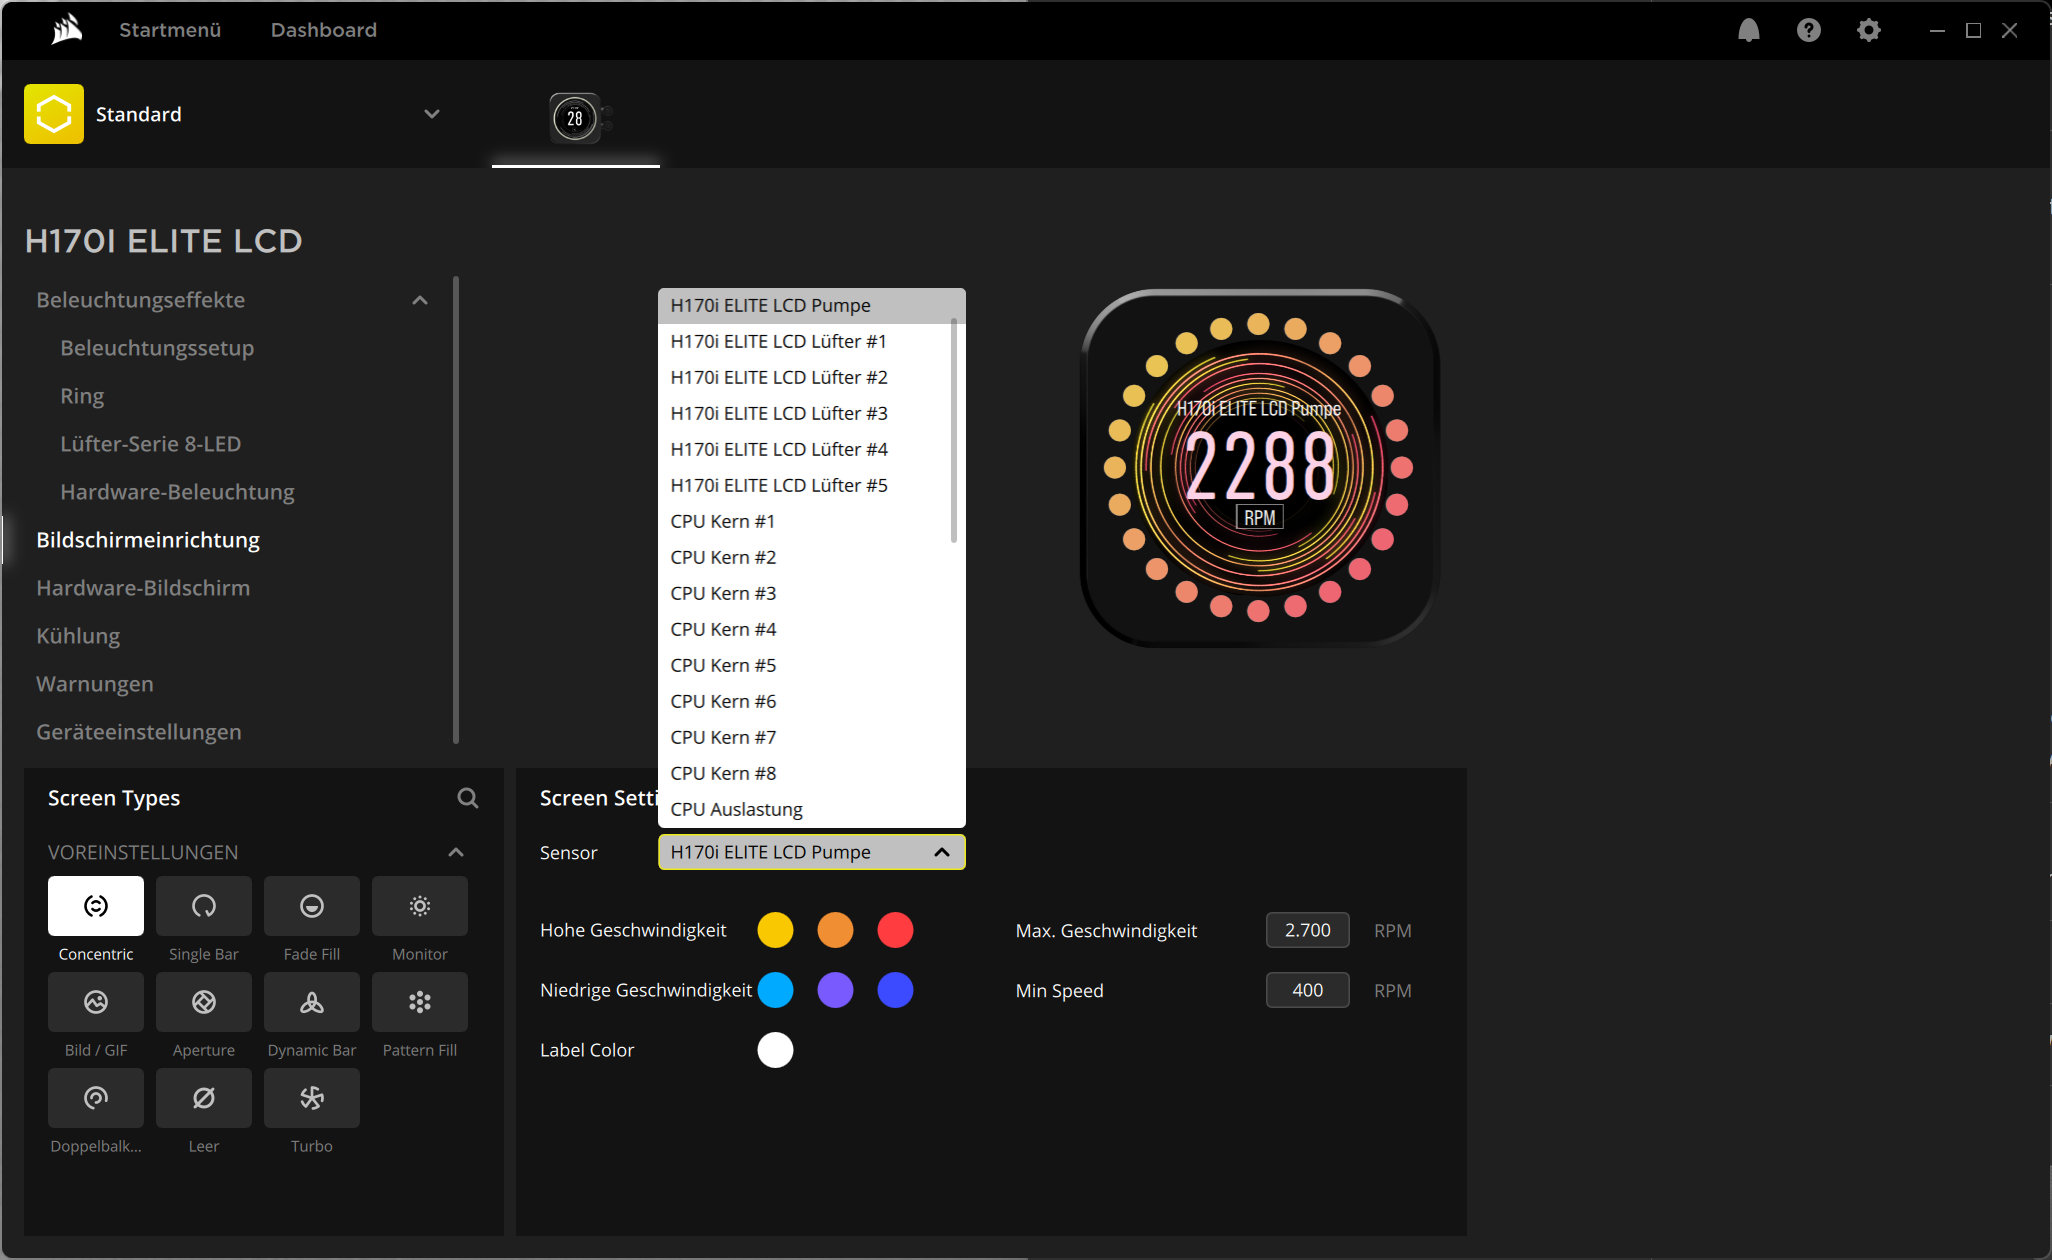Screen dimensions: 2052x1260
Task: Choose the Aperture screen type
Action: click(x=204, y=1002)
